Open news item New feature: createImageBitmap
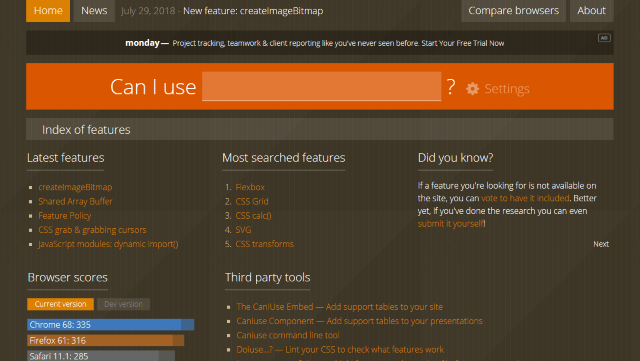 (253, 11)
